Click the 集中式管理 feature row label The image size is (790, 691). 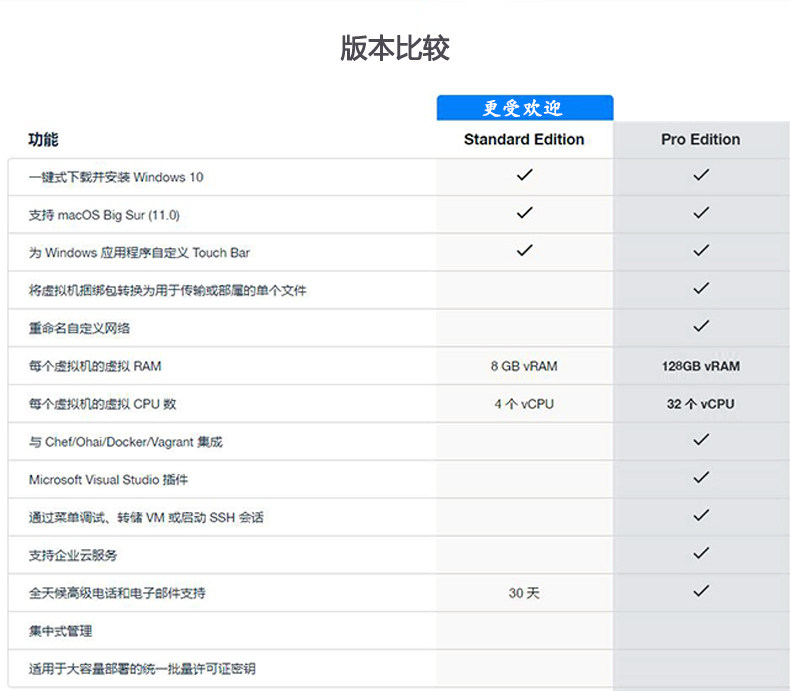pos(60,631)
